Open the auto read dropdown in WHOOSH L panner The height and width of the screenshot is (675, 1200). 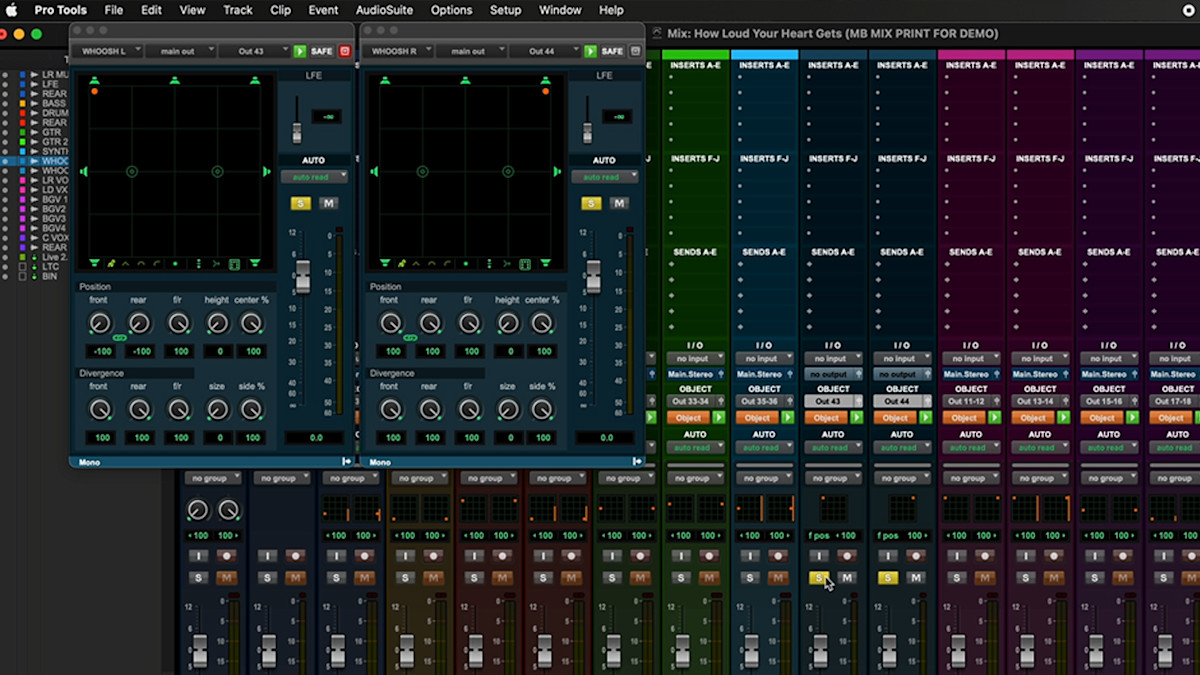pos(314,177)
